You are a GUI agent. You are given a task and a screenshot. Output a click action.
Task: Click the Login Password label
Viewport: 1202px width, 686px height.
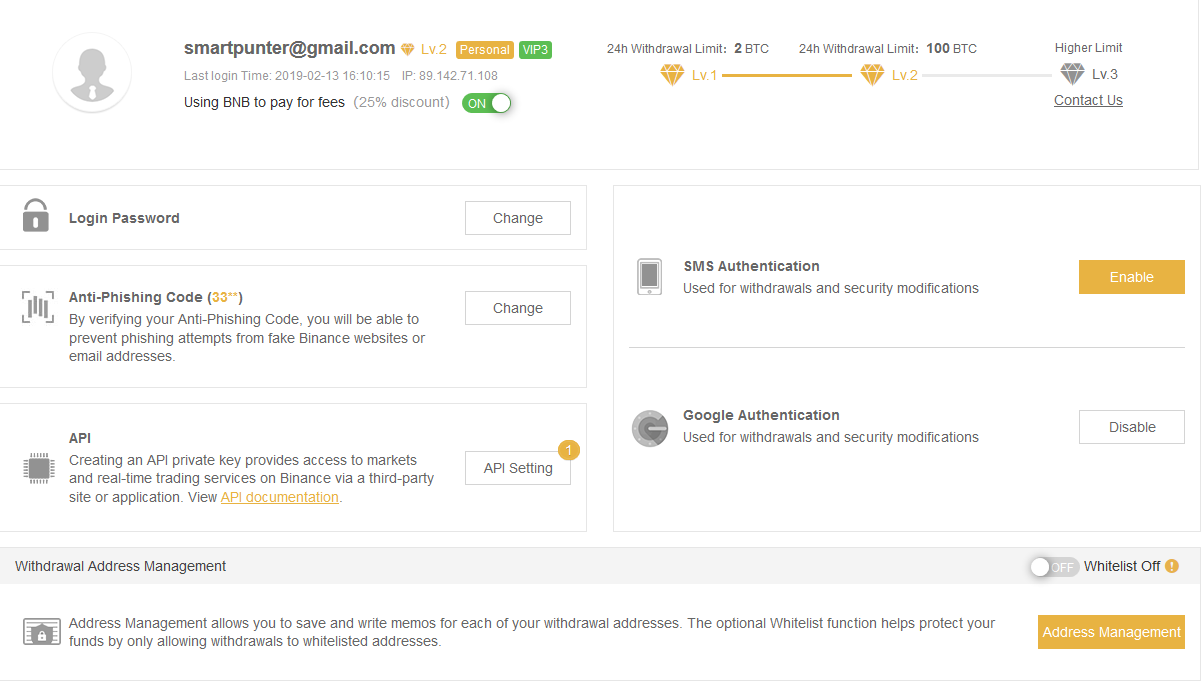[124, 218]
